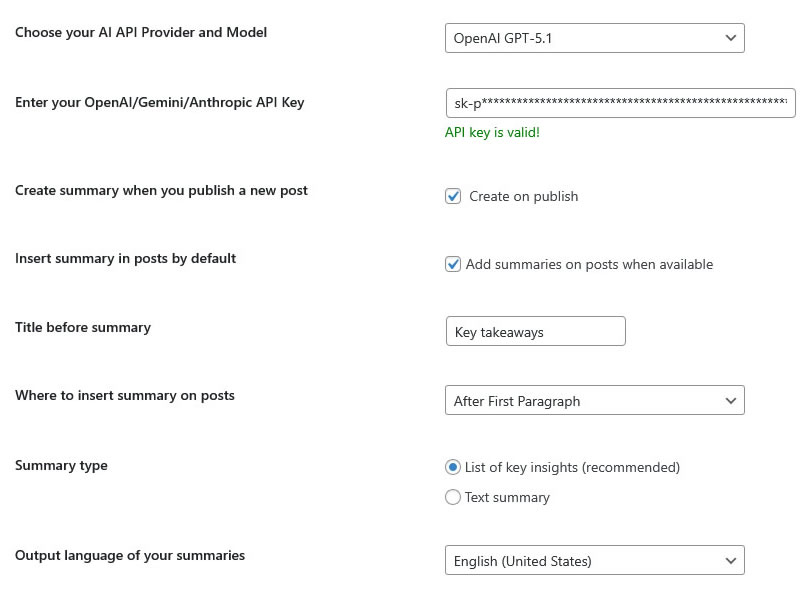Click the "Choose your AI API Provider and Model" label
Image resolution: width=810 pixels, height=590 pixels.
140,32
